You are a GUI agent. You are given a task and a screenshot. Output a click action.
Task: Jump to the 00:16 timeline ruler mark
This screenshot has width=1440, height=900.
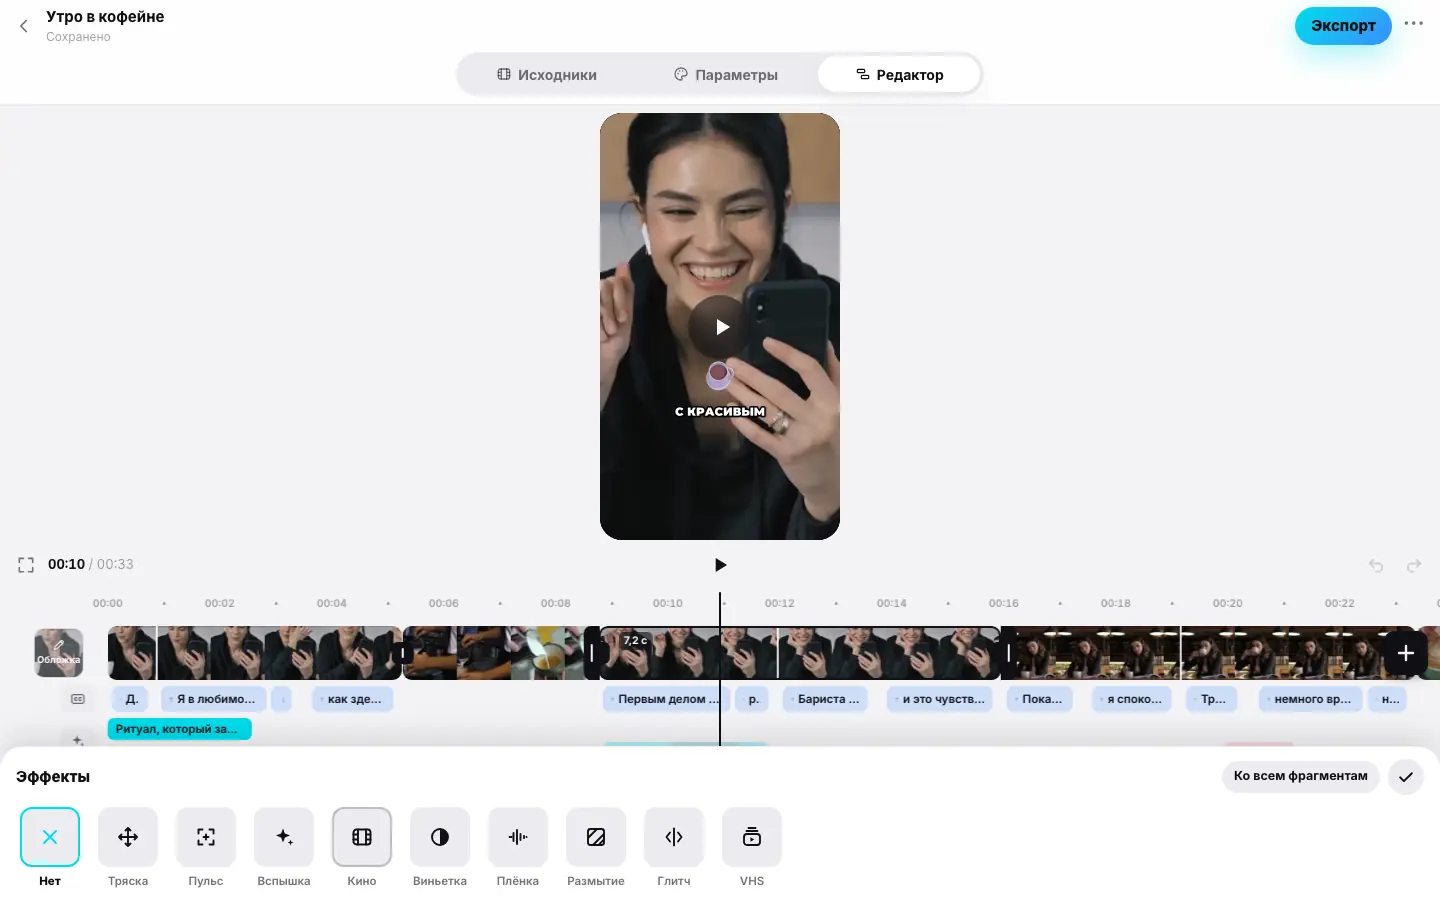pyautogui.click(x=1004, y=603)
